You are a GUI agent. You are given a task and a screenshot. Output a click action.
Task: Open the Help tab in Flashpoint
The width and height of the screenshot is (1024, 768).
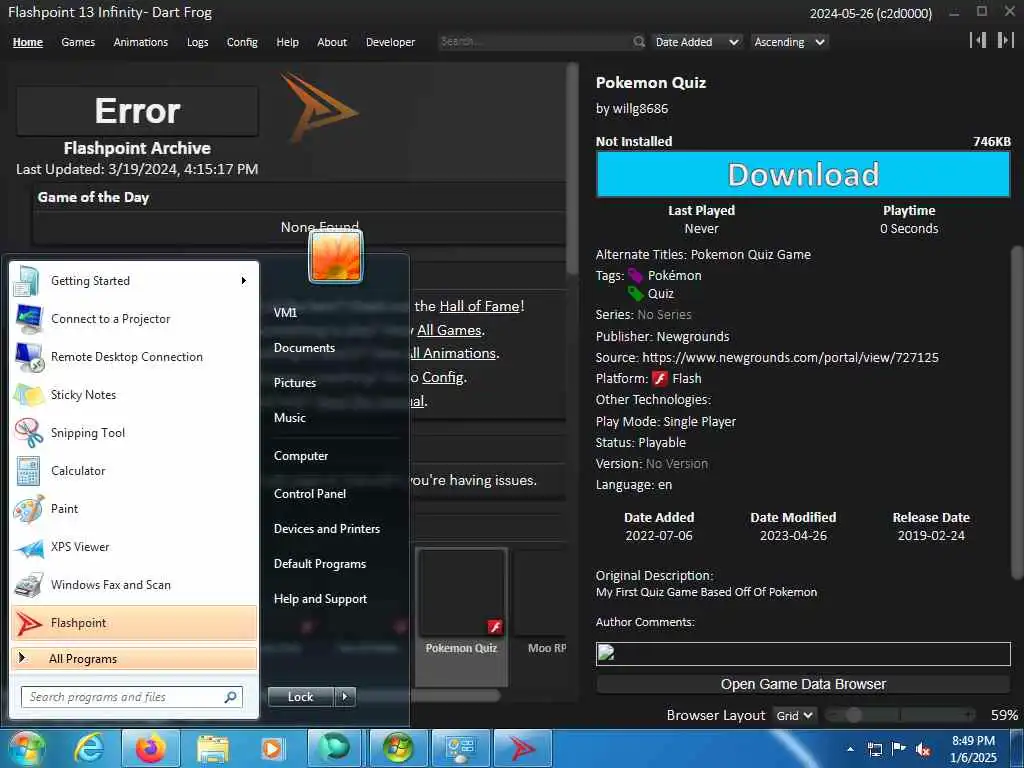pos(287,42)
